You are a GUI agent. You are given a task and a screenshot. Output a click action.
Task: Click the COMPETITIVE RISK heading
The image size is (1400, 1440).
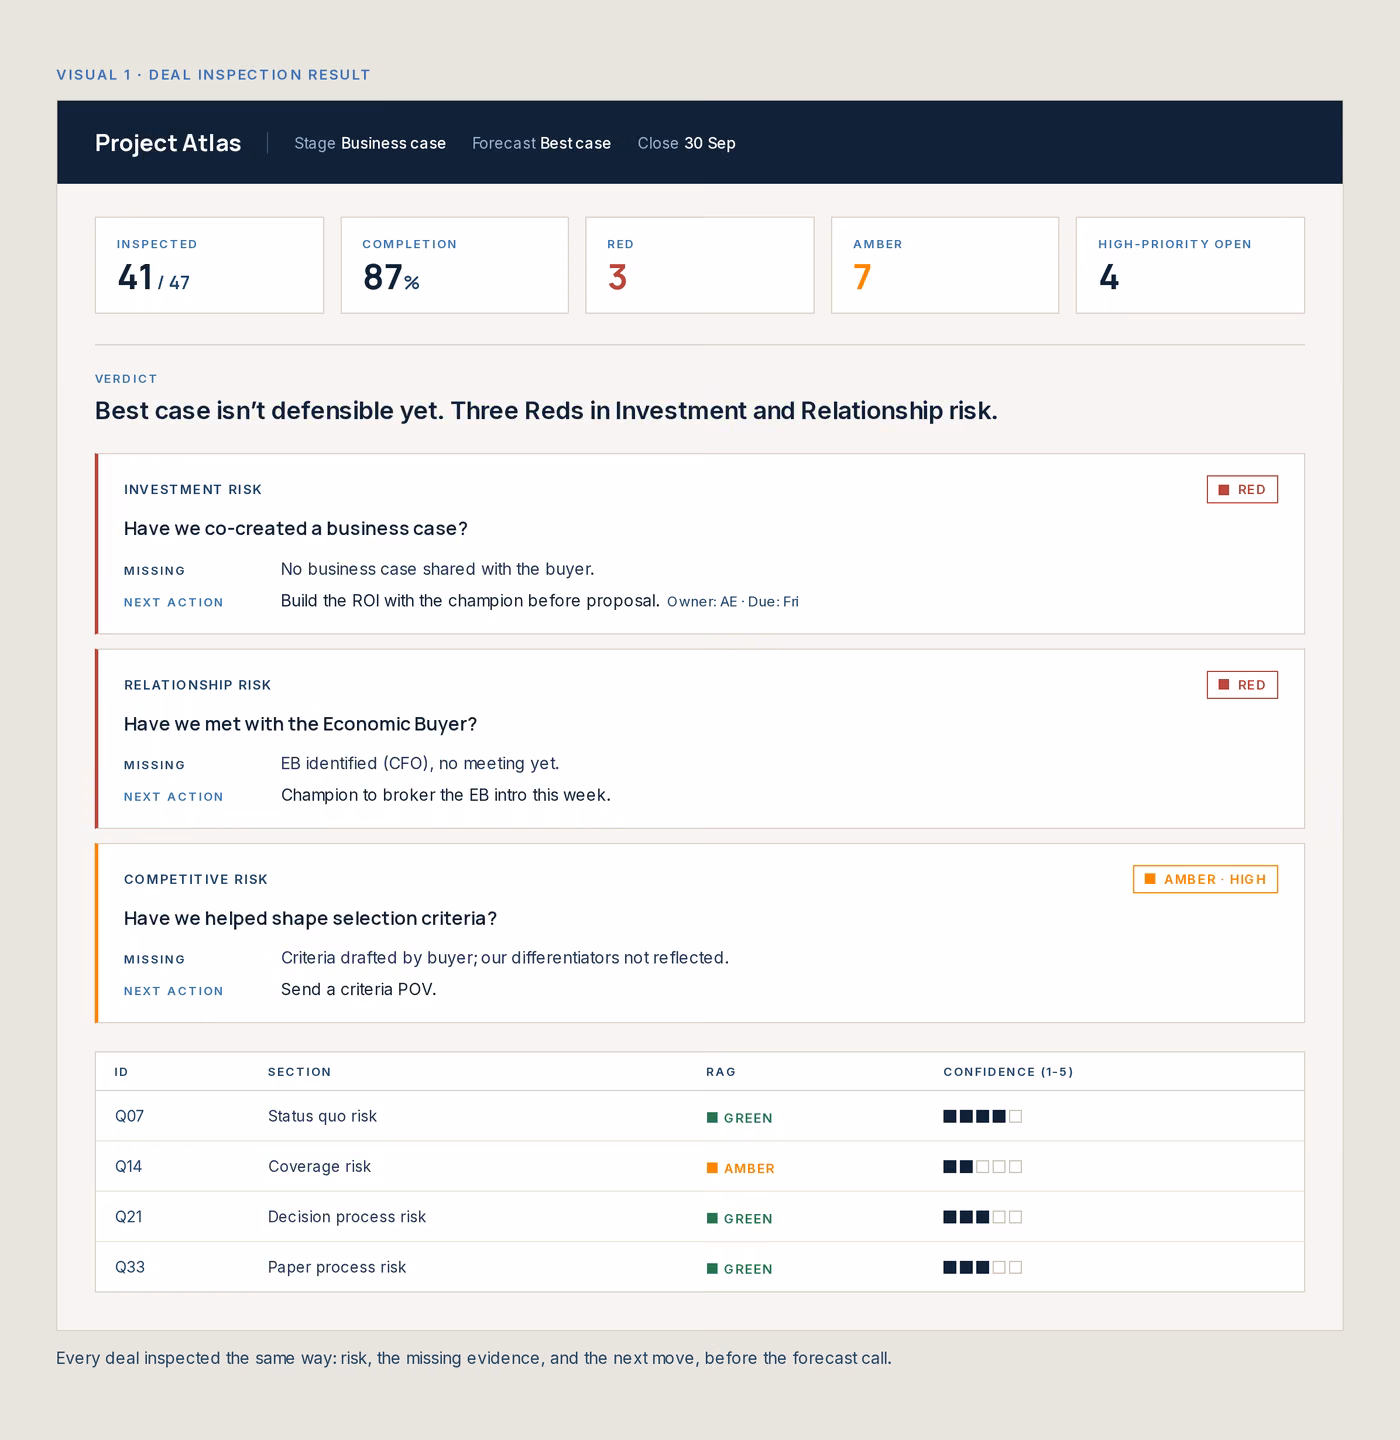196,880
